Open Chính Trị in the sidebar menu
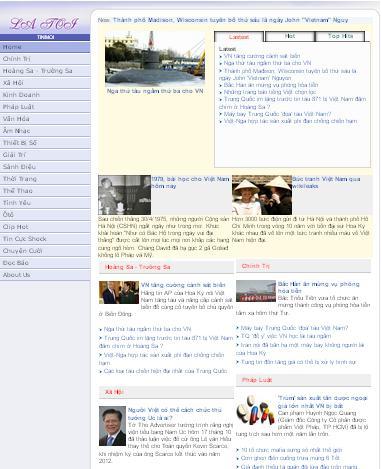Screen dimensions: 382x469 pyautogui.click(x=45, y=59)
